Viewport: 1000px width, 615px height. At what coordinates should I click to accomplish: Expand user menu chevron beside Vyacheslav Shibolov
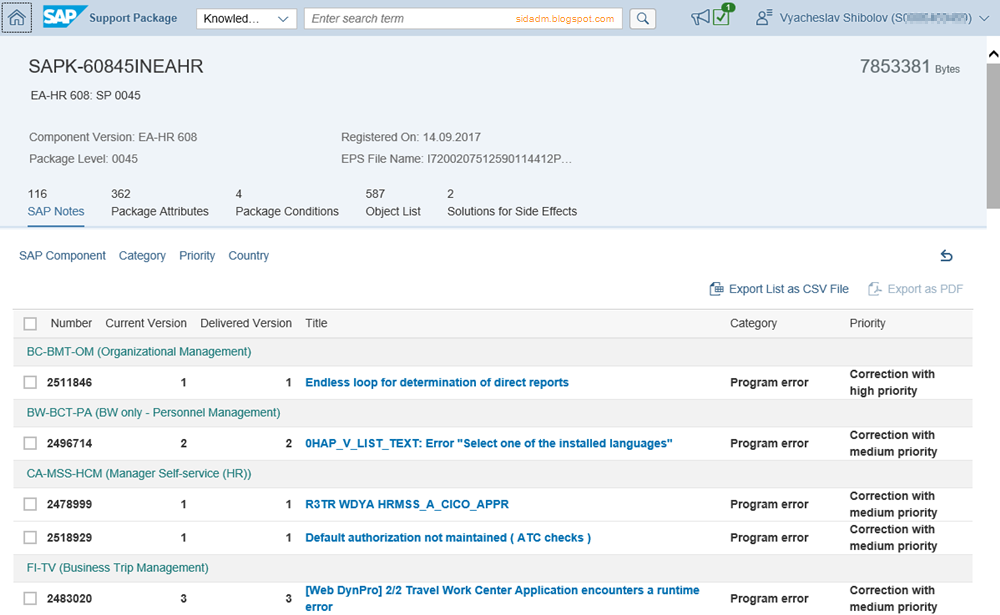pyautogui.click(x=984, y=19)
